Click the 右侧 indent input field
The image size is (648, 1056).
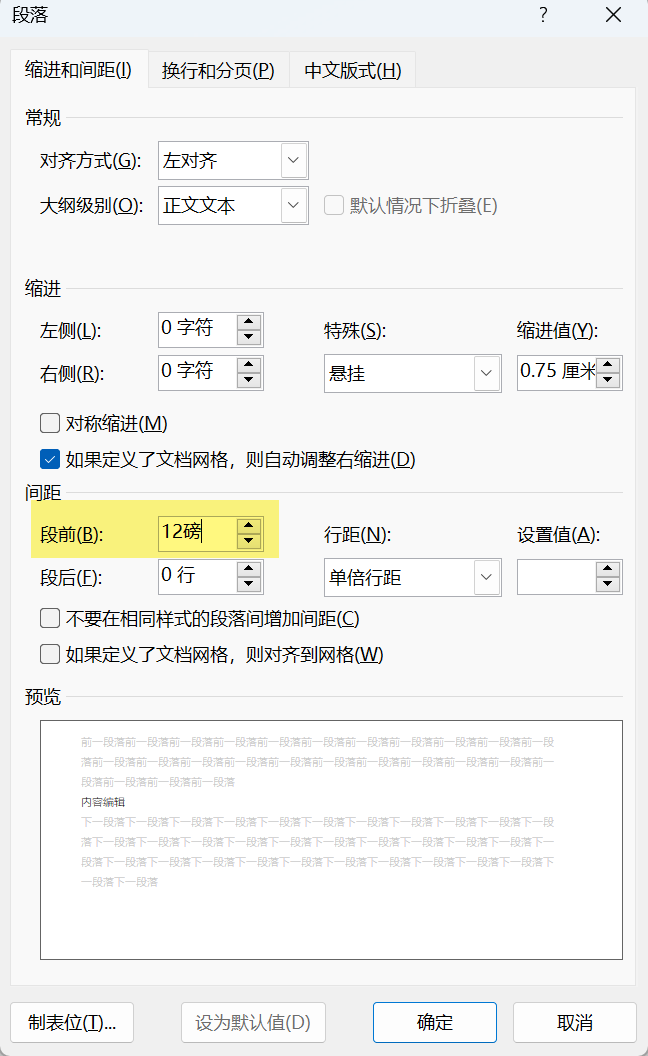coord(198,372)
